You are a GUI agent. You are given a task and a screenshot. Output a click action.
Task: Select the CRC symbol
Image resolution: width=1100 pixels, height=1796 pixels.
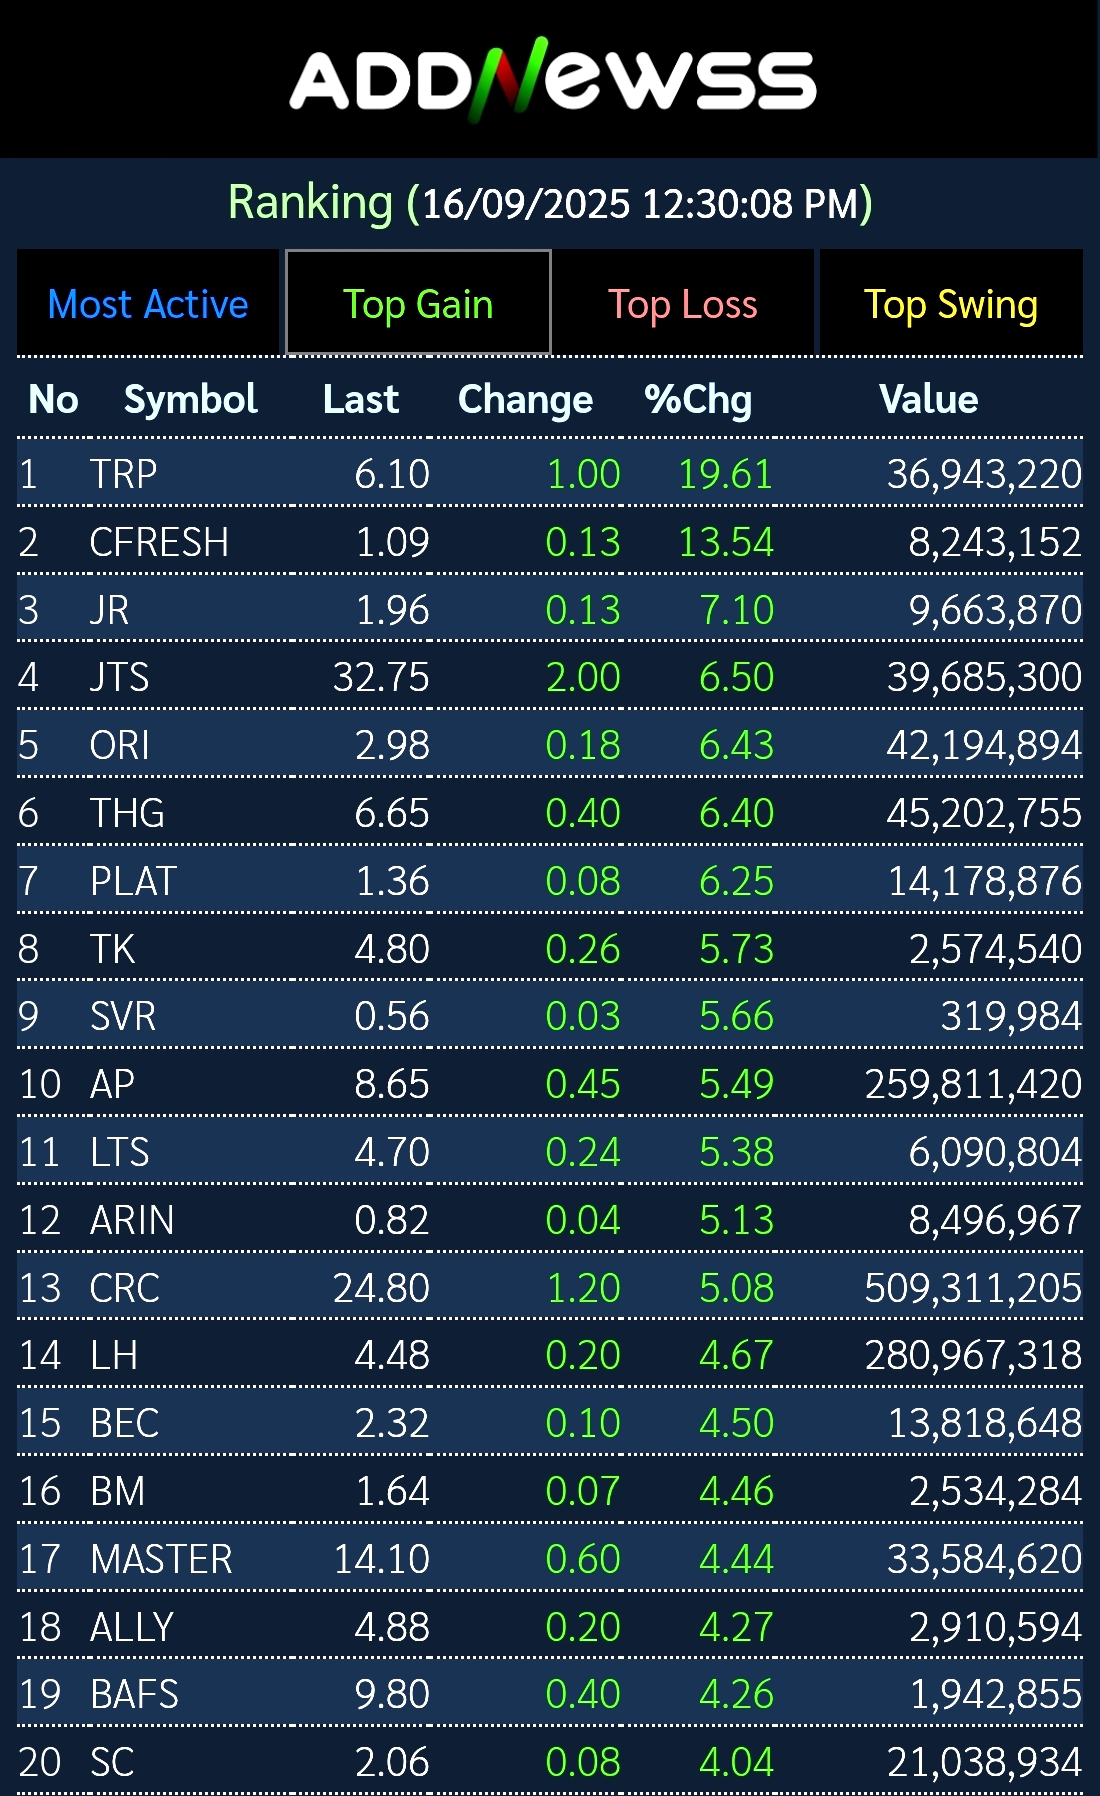(x=125, y=1288)
